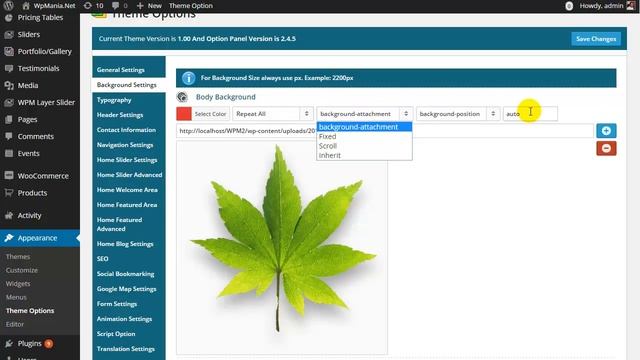Open the updates icon showing 10
The height and width of the screenshot is (360, 640).
[93, 6]
